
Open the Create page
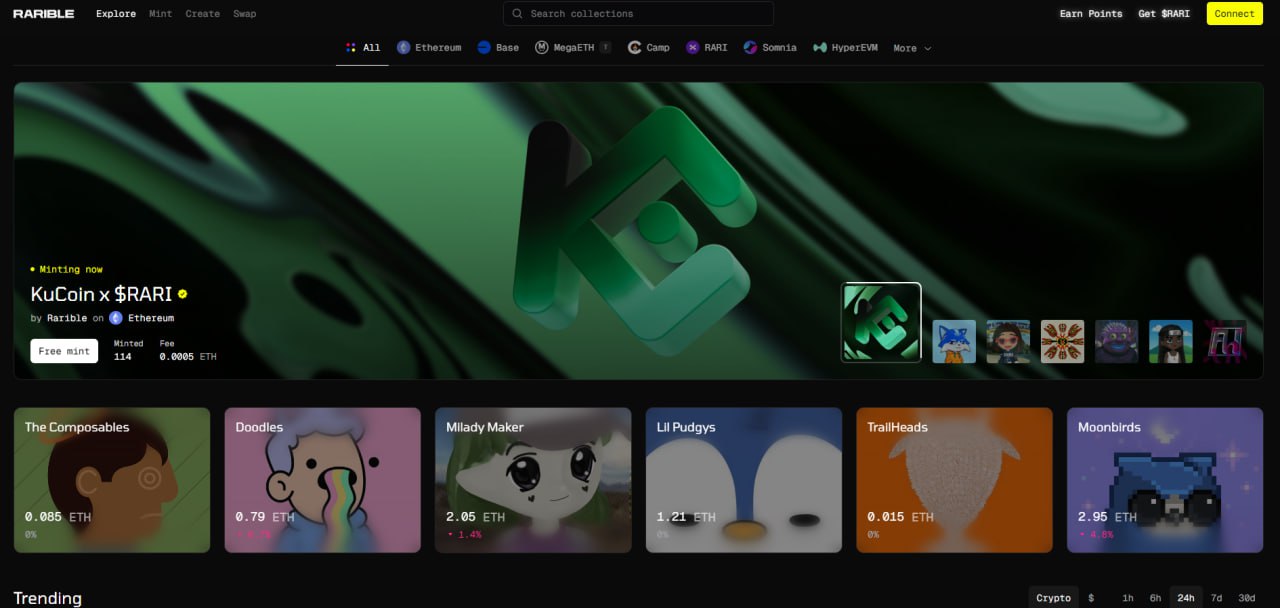203,14
